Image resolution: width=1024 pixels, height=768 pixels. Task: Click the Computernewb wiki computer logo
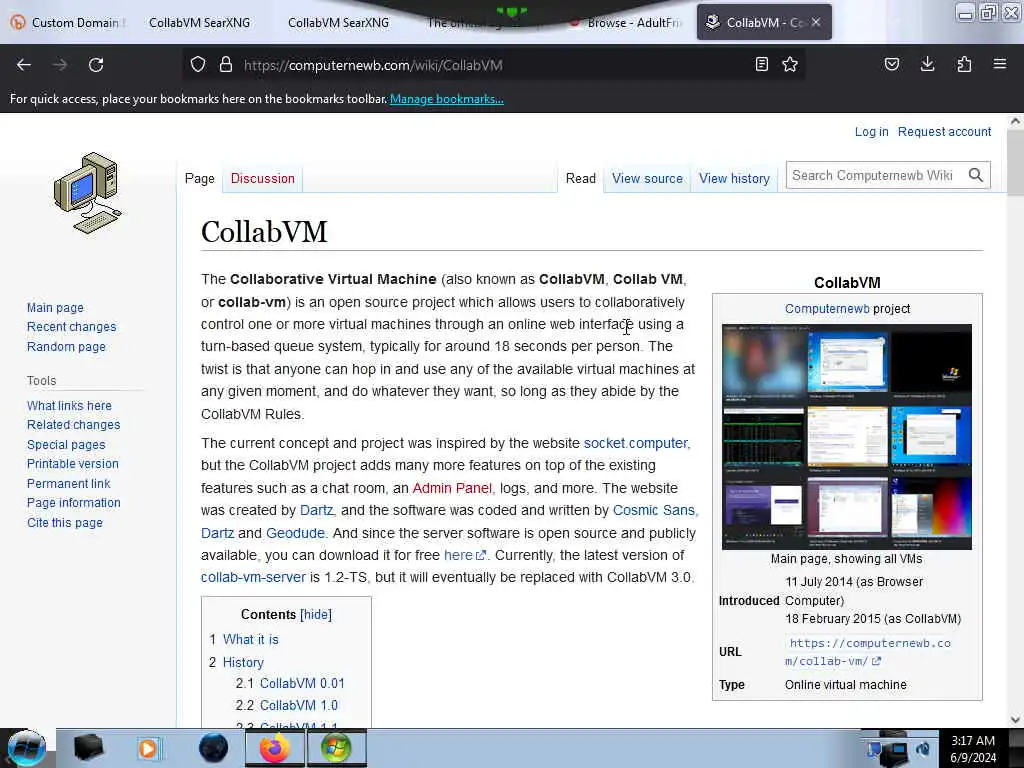[x=88, y=193]
